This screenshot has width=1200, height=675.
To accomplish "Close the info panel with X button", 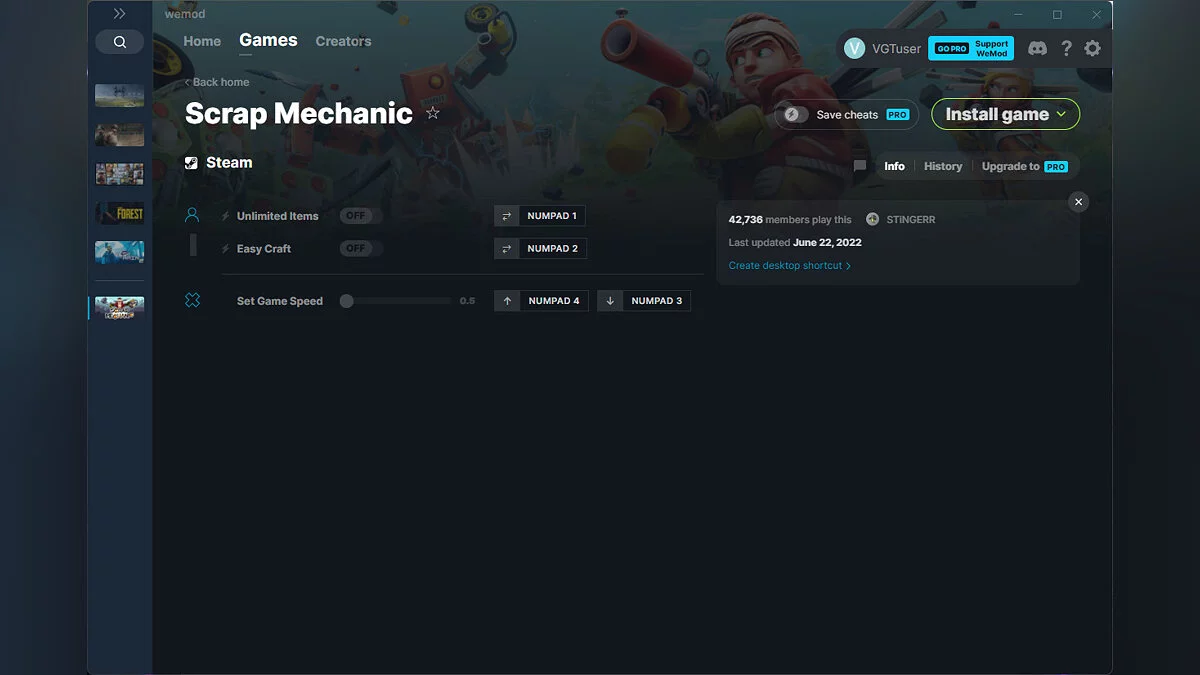I will tap(1078, 202).
